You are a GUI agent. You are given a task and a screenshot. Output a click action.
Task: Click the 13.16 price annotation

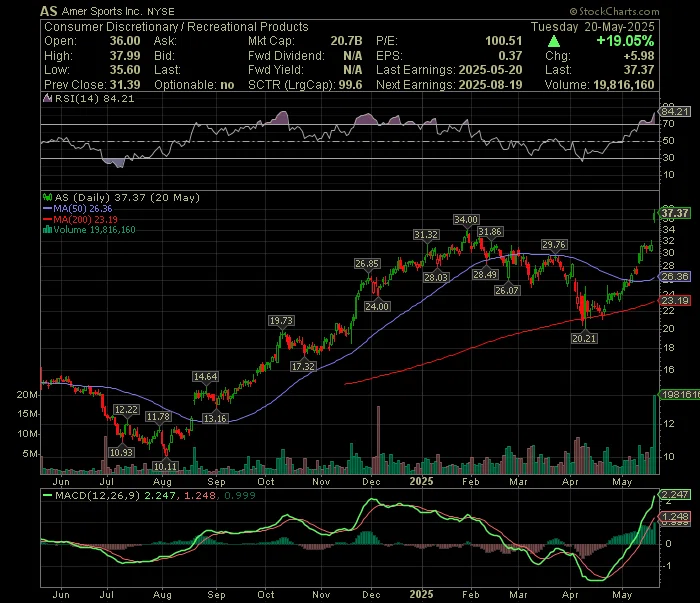[215, 418]
